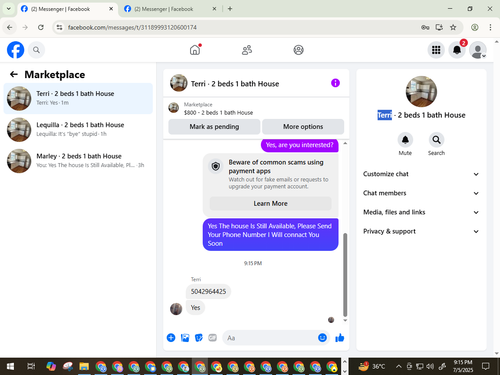The width and height of the screenshot is (500, 375).
Task: Click Terri's avatar beside Yes message
Action: 176,309
